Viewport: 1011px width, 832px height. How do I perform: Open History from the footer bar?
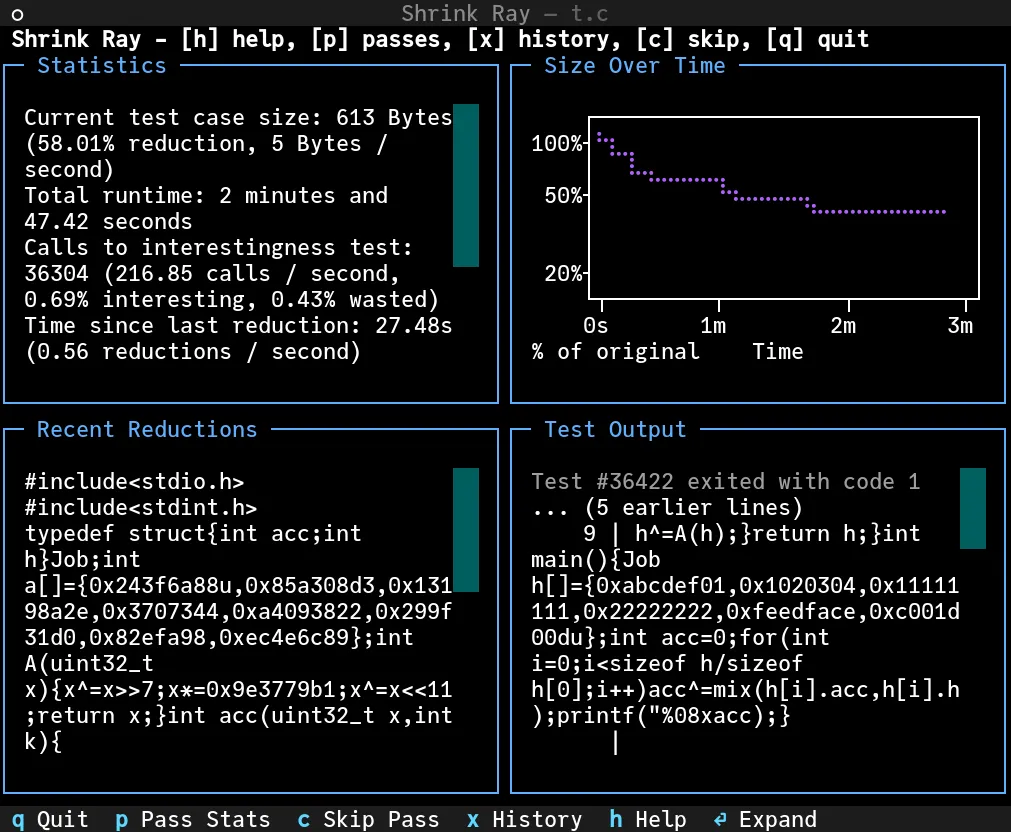point(524,819)
